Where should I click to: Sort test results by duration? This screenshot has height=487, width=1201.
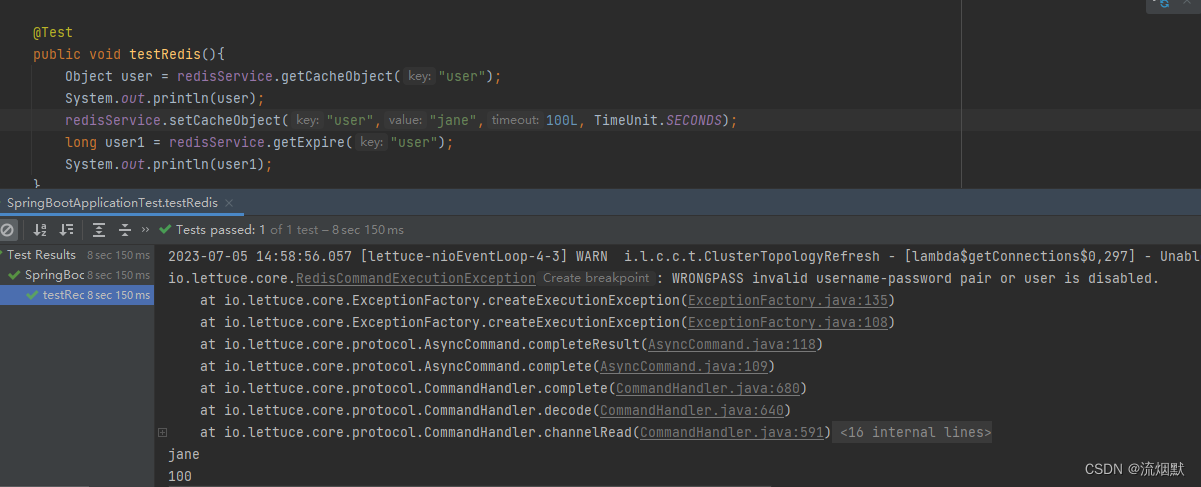point(65,230)
